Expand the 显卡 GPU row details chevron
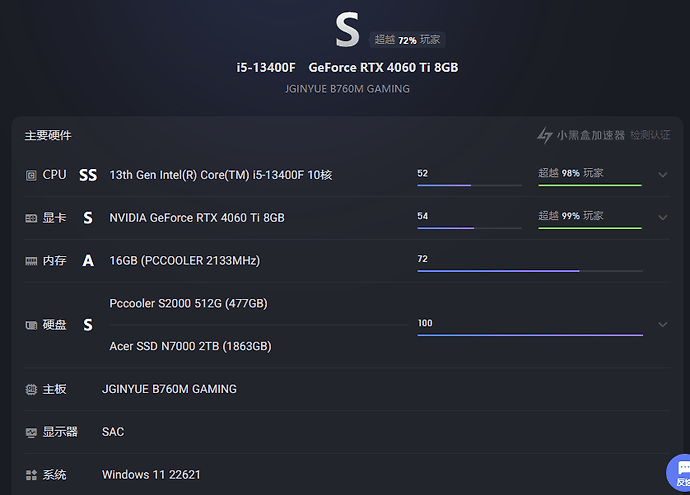Image resolution: width=690 pixels, height=495 pixels. (x=663, y=218)
